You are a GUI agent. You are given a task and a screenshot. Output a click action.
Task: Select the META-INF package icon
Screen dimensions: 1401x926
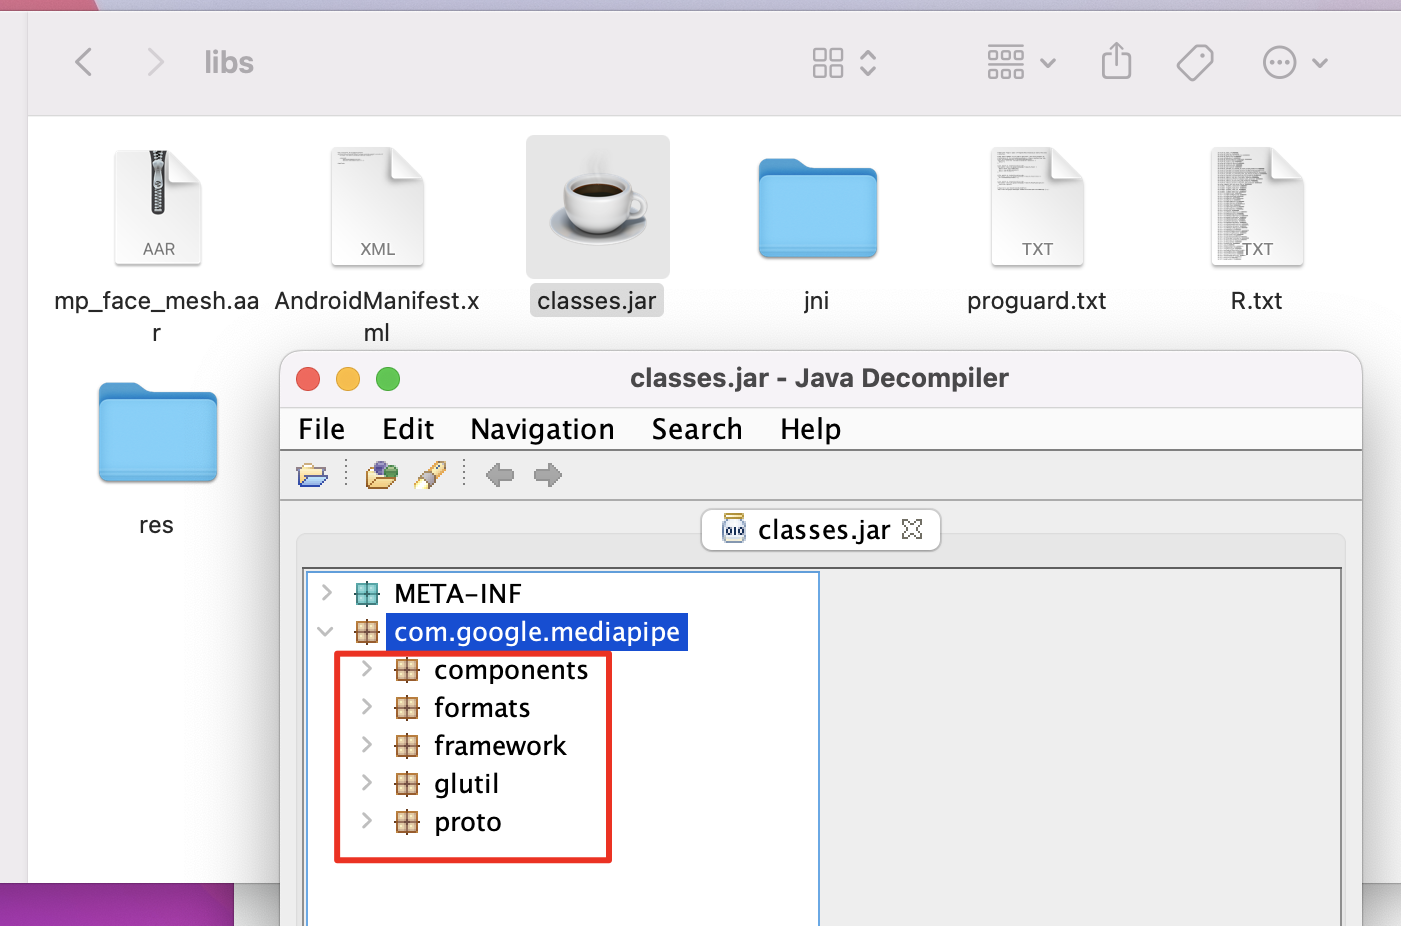(367, 592)
